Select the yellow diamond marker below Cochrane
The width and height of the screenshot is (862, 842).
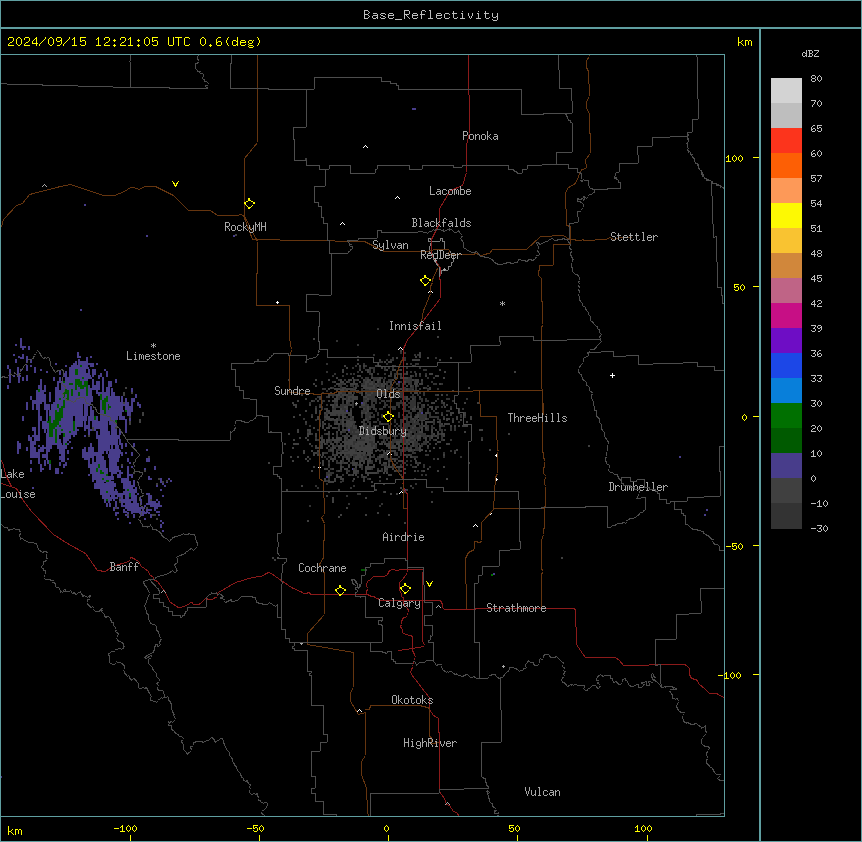tap(340, 590)
